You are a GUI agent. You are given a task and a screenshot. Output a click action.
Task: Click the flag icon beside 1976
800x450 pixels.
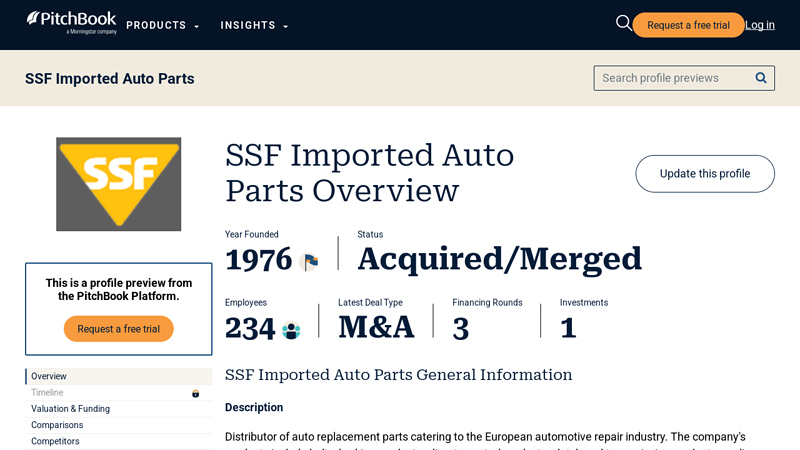pos(309,262)
